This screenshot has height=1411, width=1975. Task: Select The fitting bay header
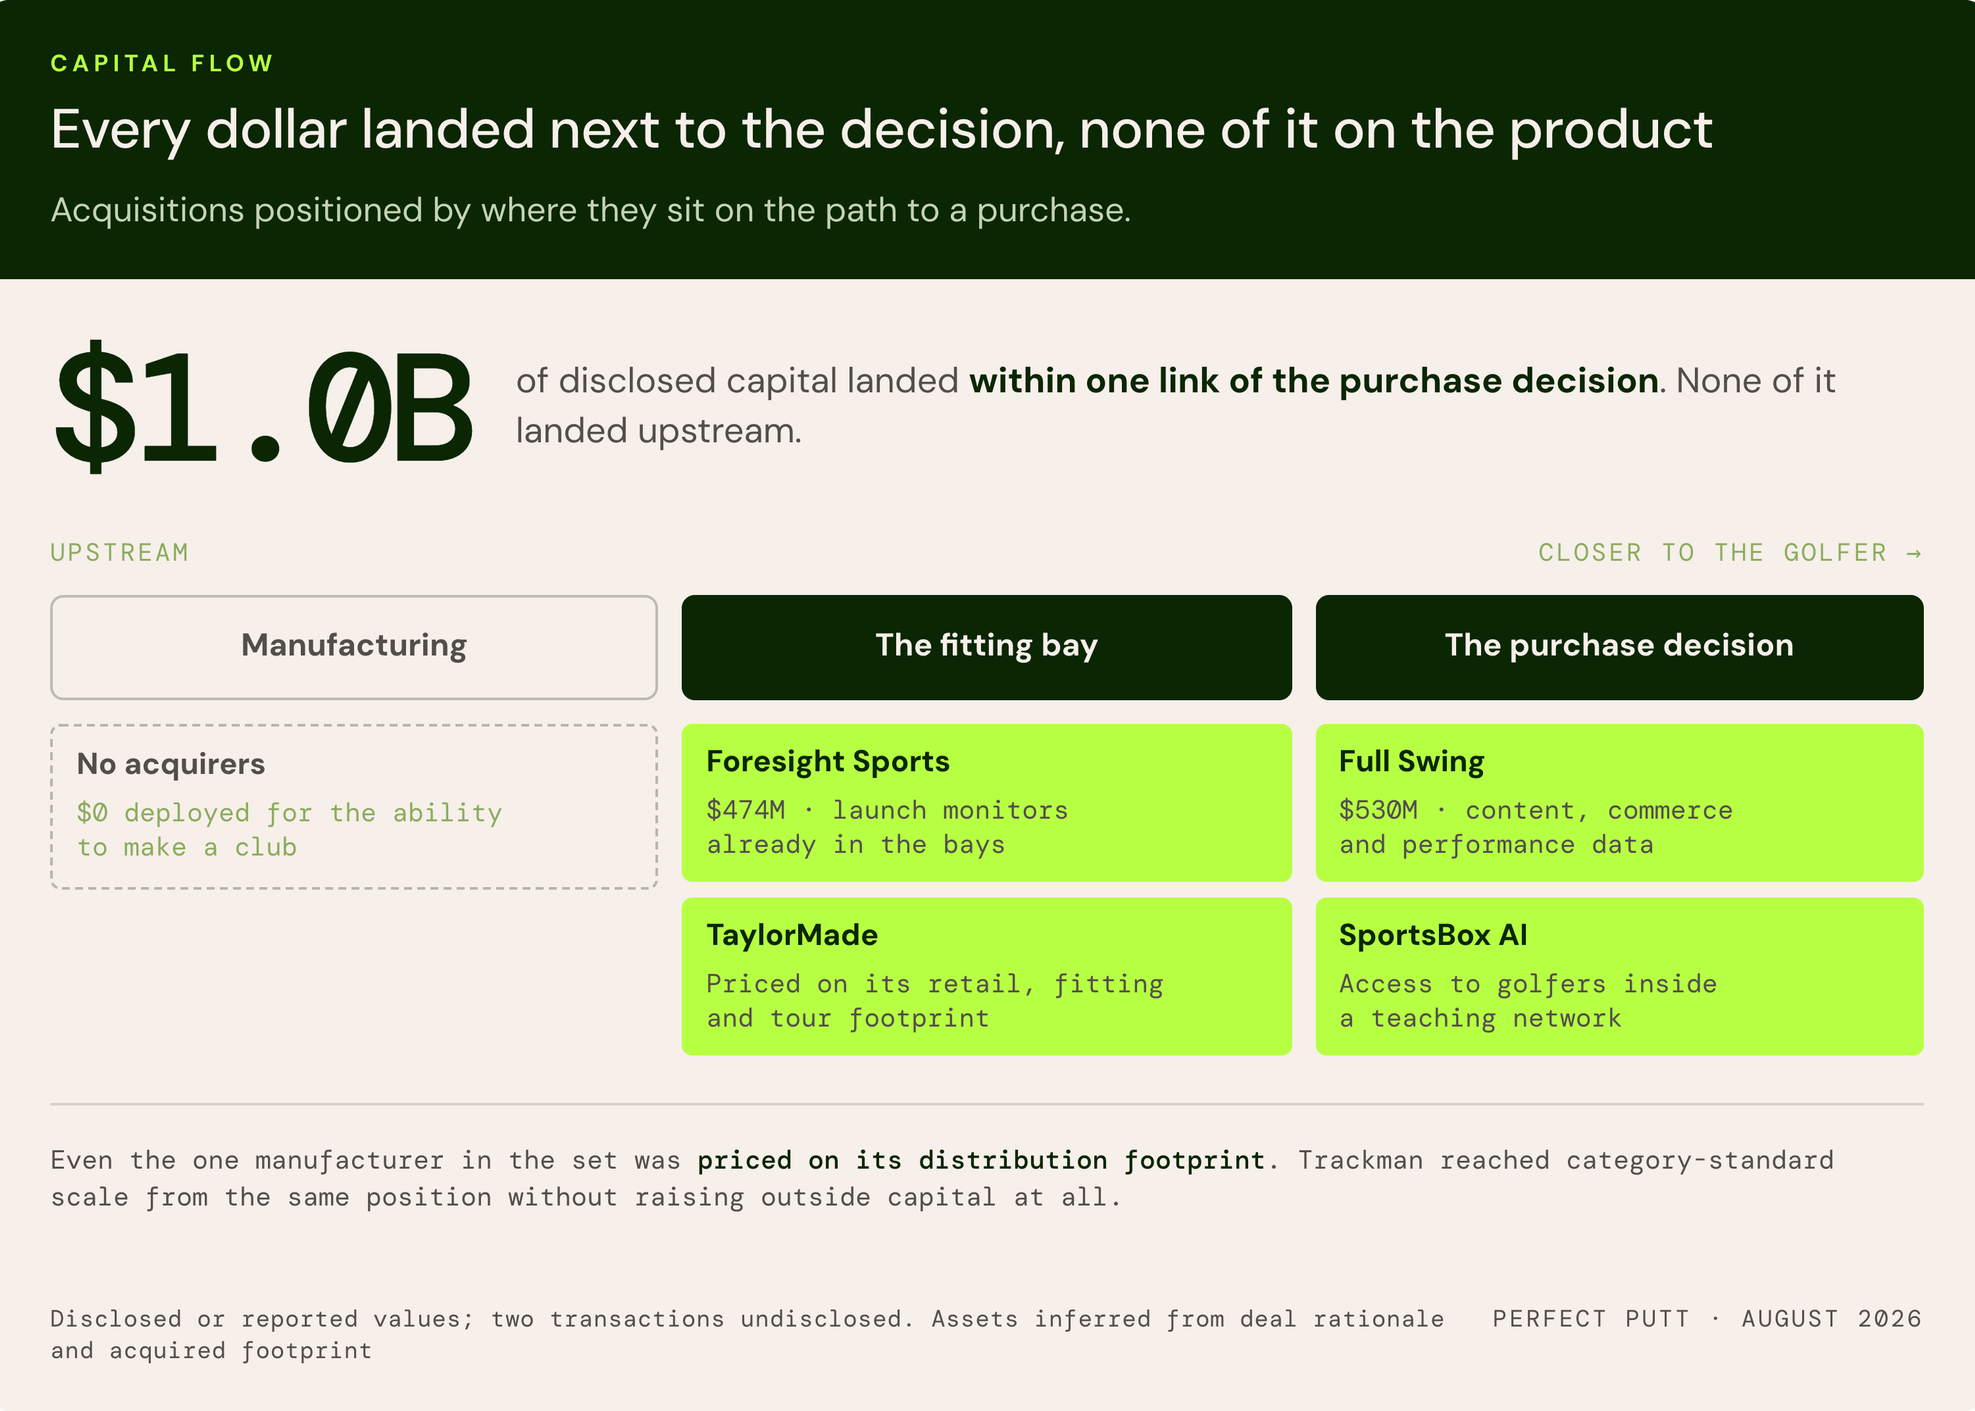(x=986, y=647)
